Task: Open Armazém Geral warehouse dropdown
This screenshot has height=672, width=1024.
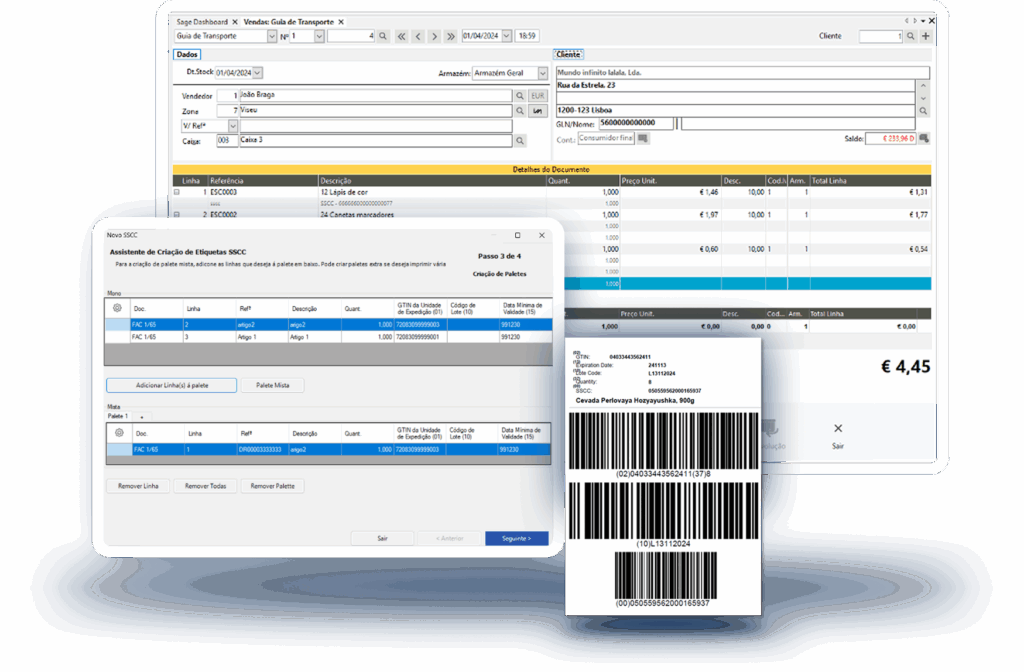Action: pyautogui.click(x=543, y=73)
